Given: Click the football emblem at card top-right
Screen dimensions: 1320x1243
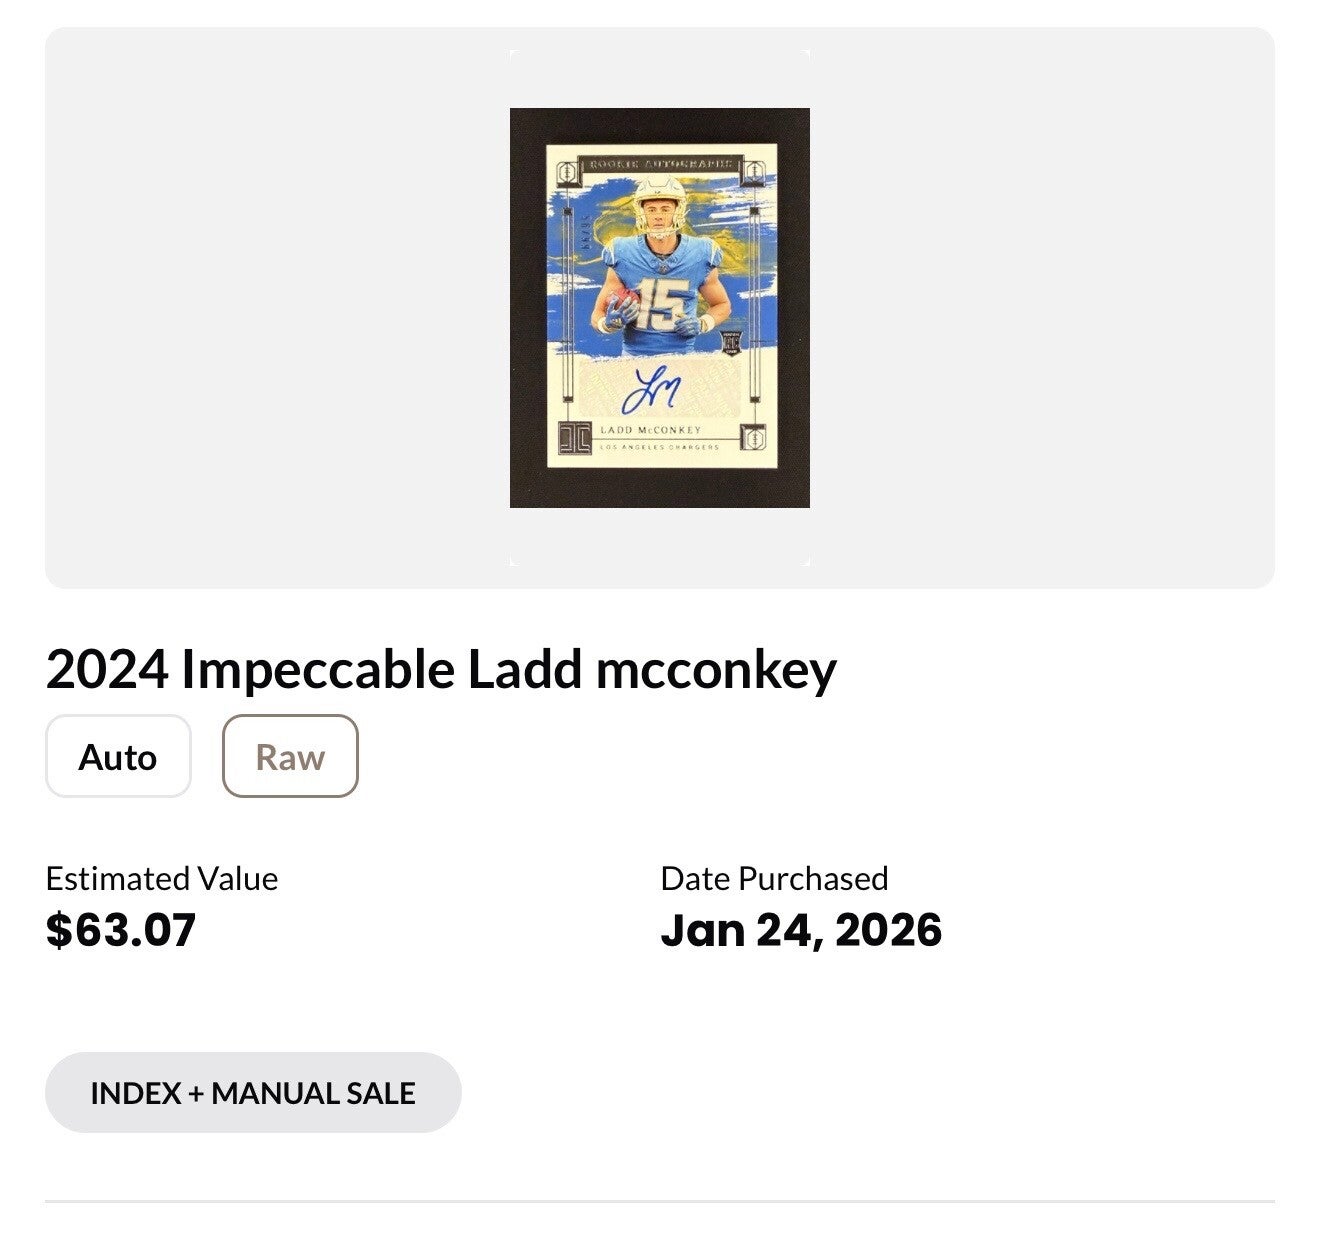Looking at the screenshot, I should 756,172.
